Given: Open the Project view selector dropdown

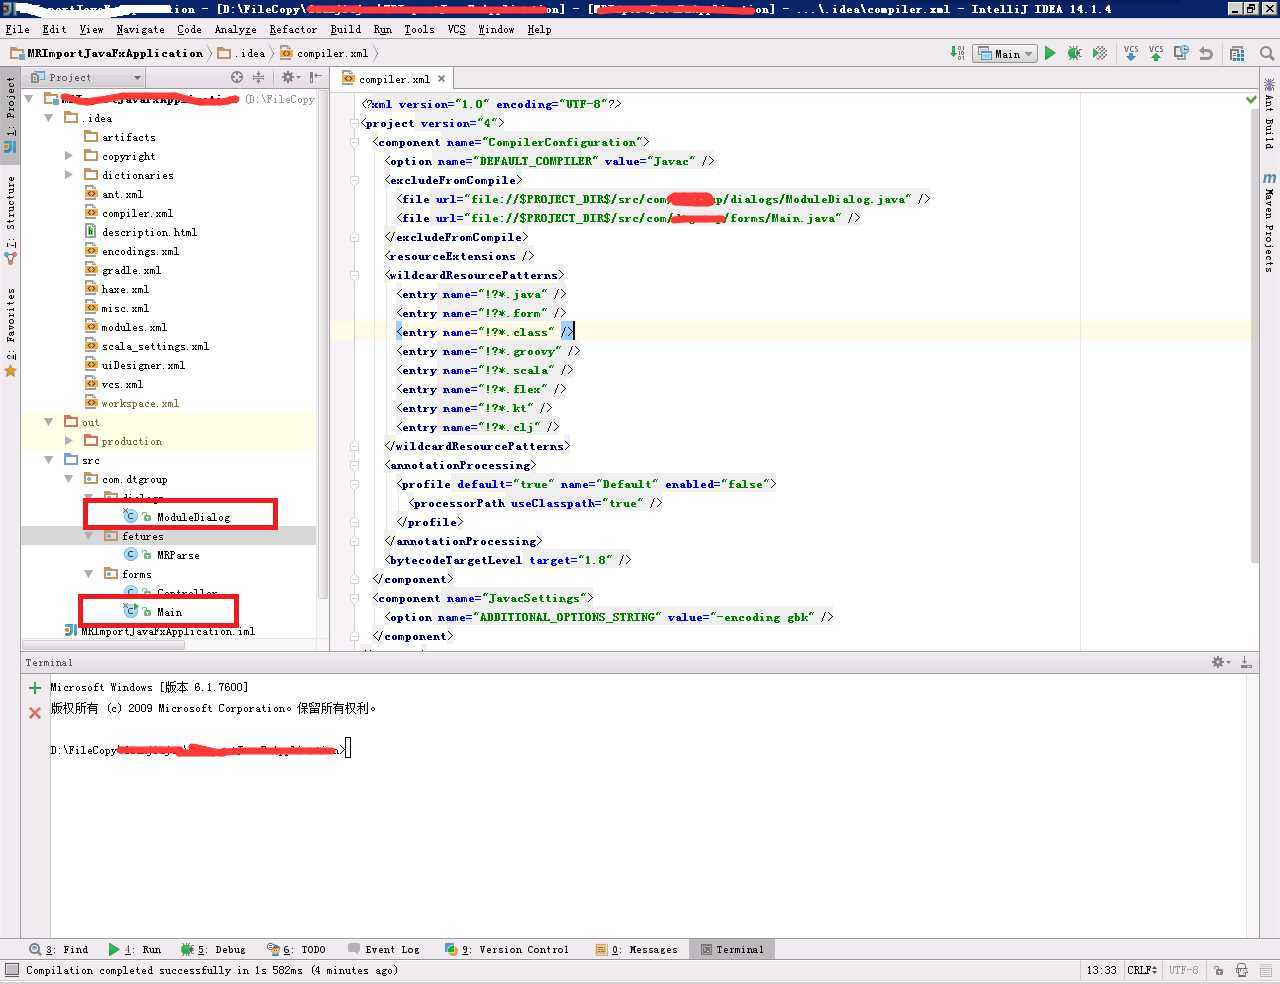Looking at the screenshot, I should point(86,77).
